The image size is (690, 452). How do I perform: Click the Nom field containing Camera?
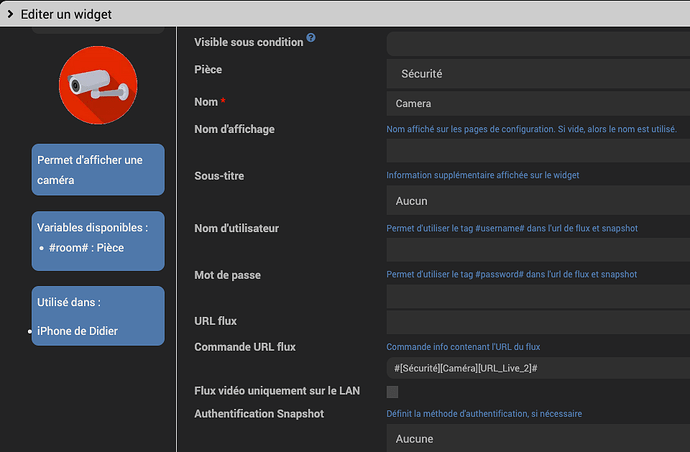(538, 103)
